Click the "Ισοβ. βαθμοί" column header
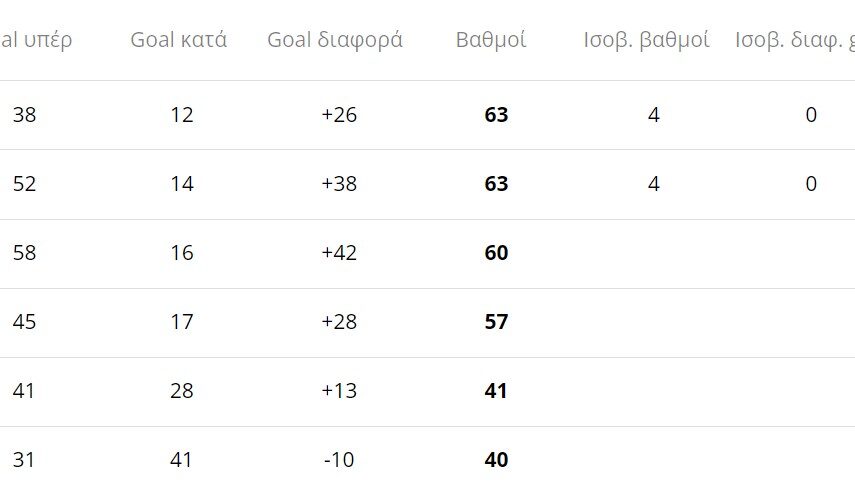 coord(647,40)
